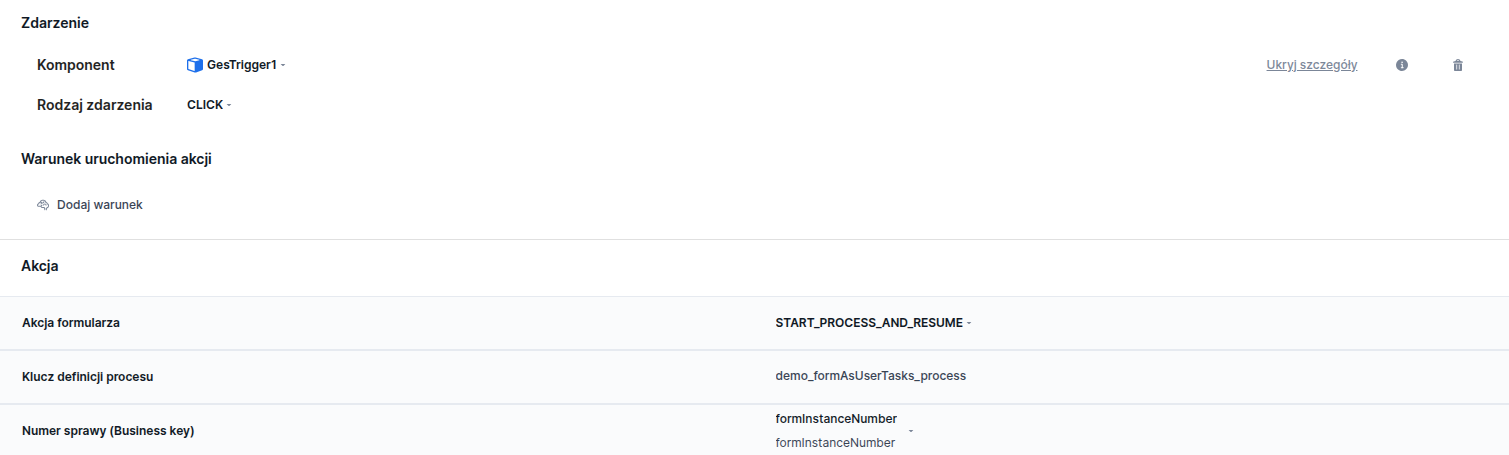Click the arrow beside formInstanceNumber

910,431
